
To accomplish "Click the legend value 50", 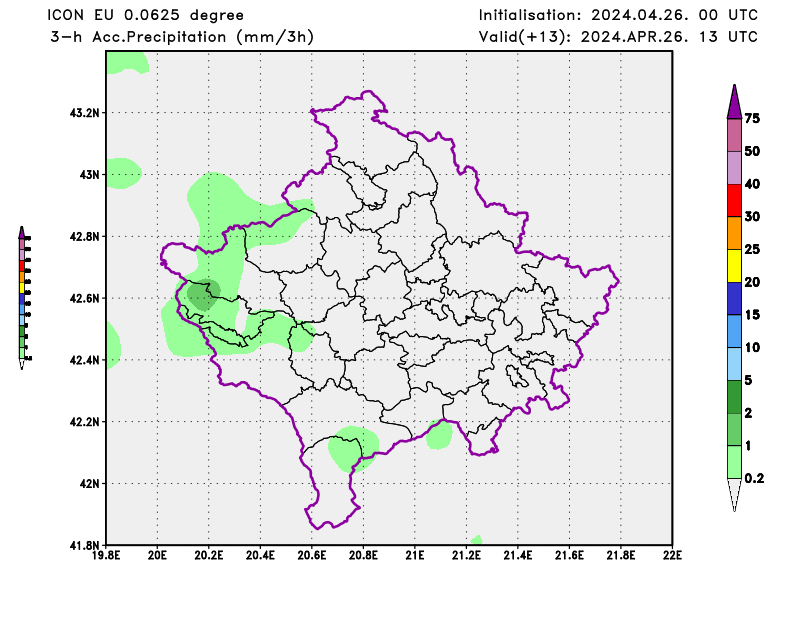I will 752,151.
